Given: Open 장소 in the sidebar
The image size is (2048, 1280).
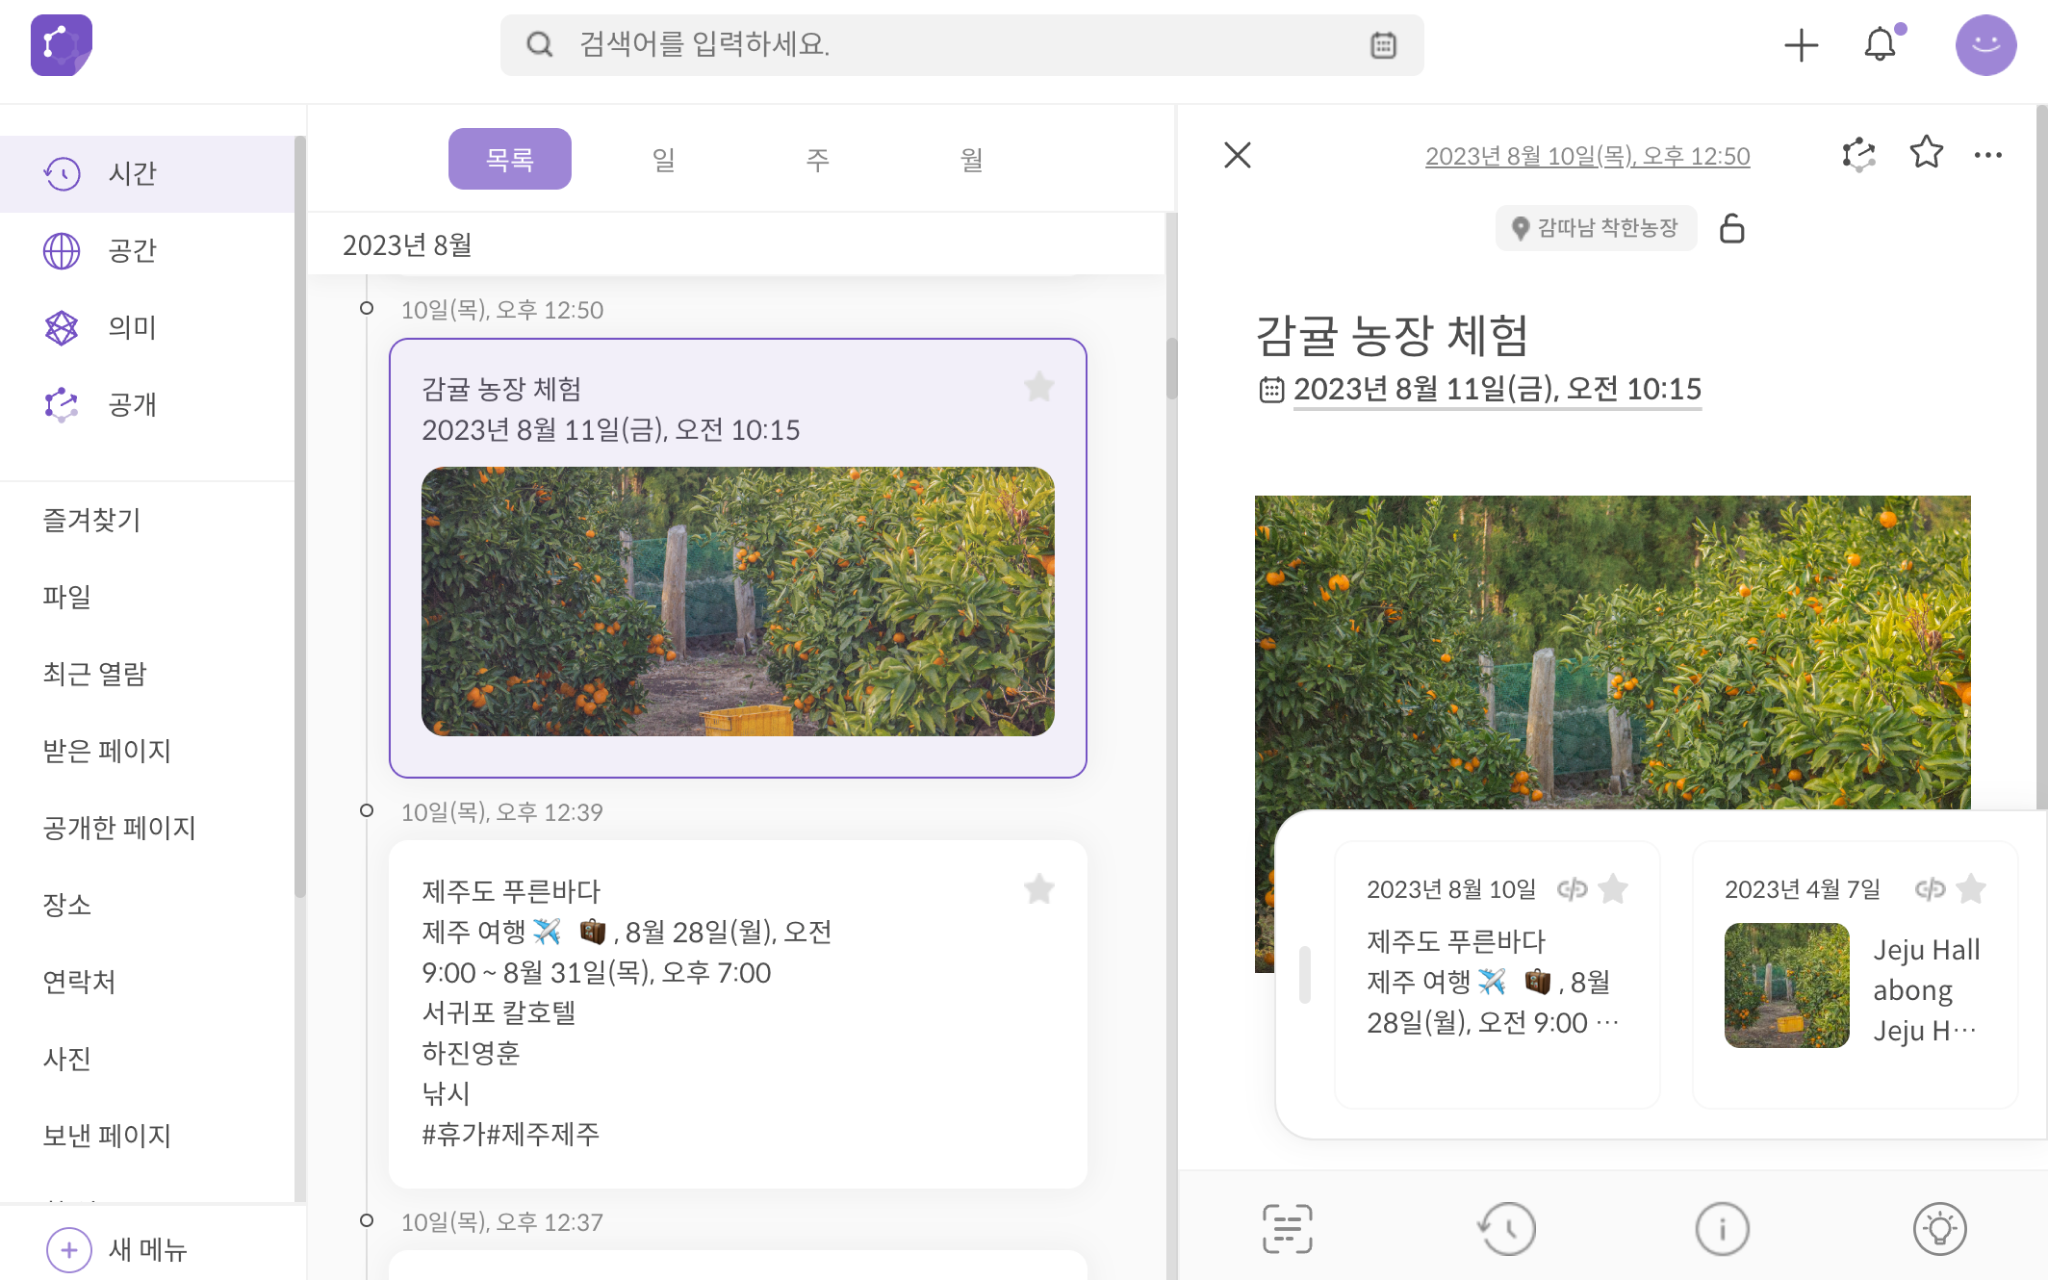Looking at the screenshot, I should tap(67, 905).
